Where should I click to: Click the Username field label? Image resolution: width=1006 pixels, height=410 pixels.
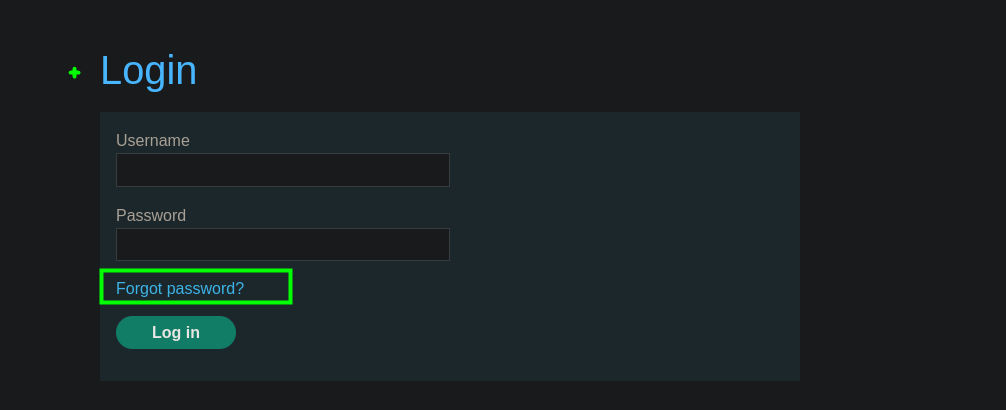point(153,141)
